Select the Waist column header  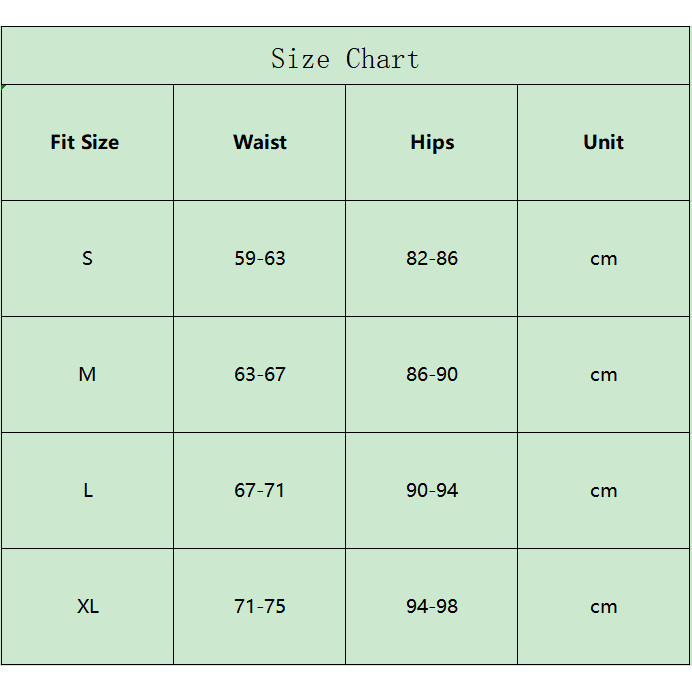click(x=260, y=142)
